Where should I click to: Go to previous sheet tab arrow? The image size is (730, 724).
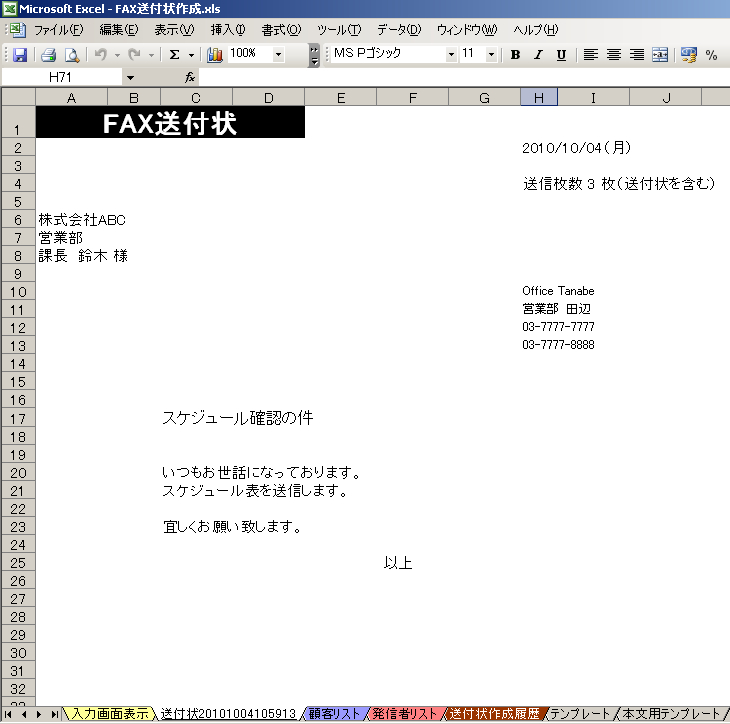point(23,714)
